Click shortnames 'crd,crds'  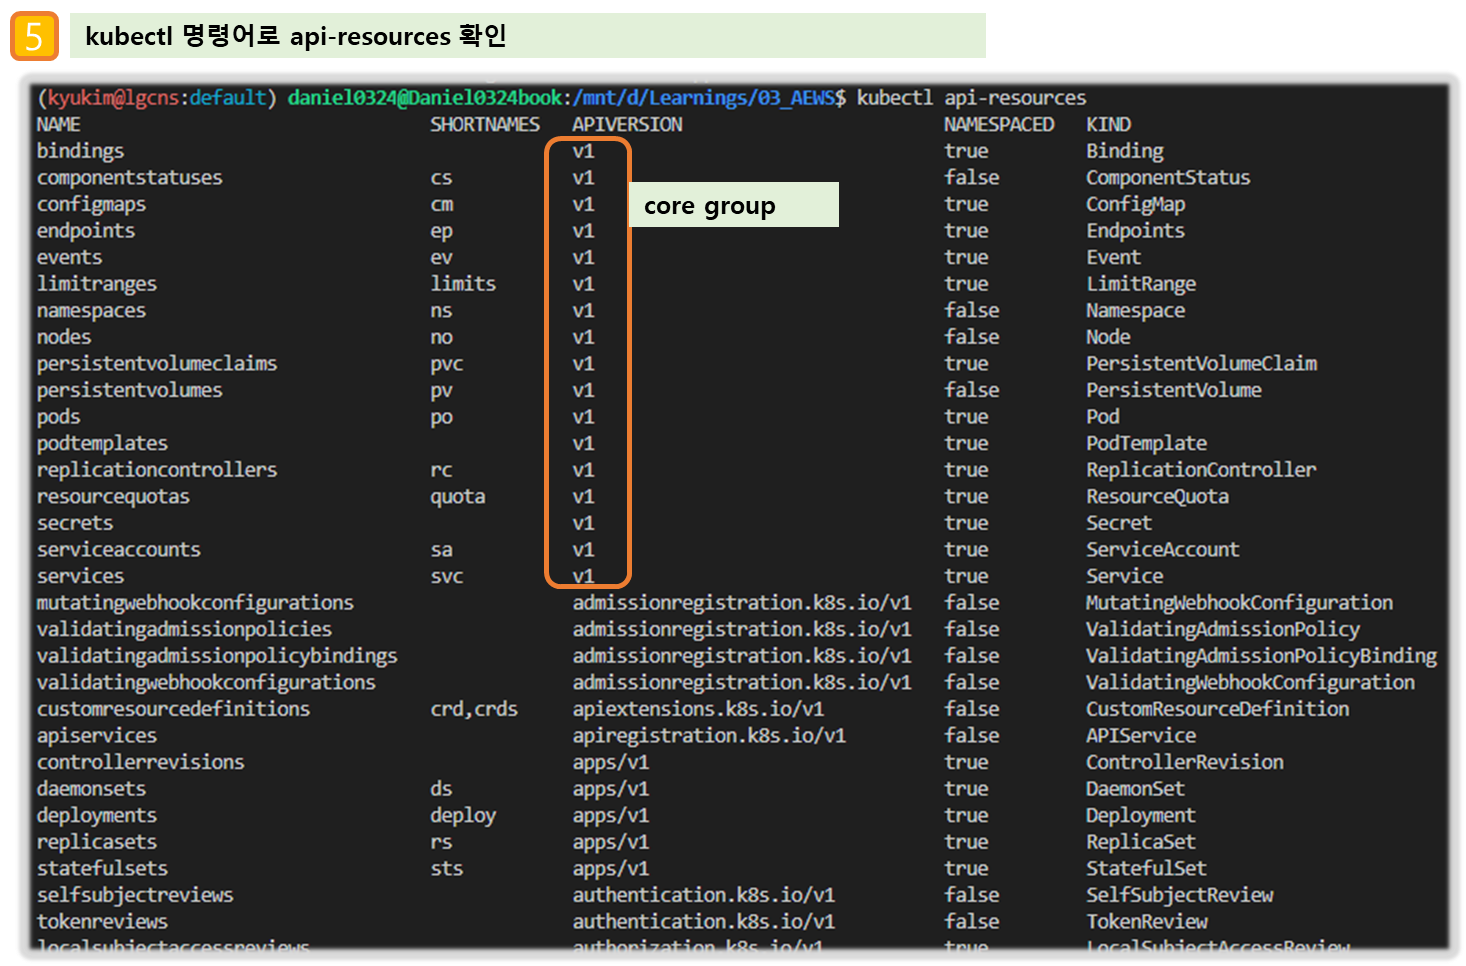click(x=474, y=709)
